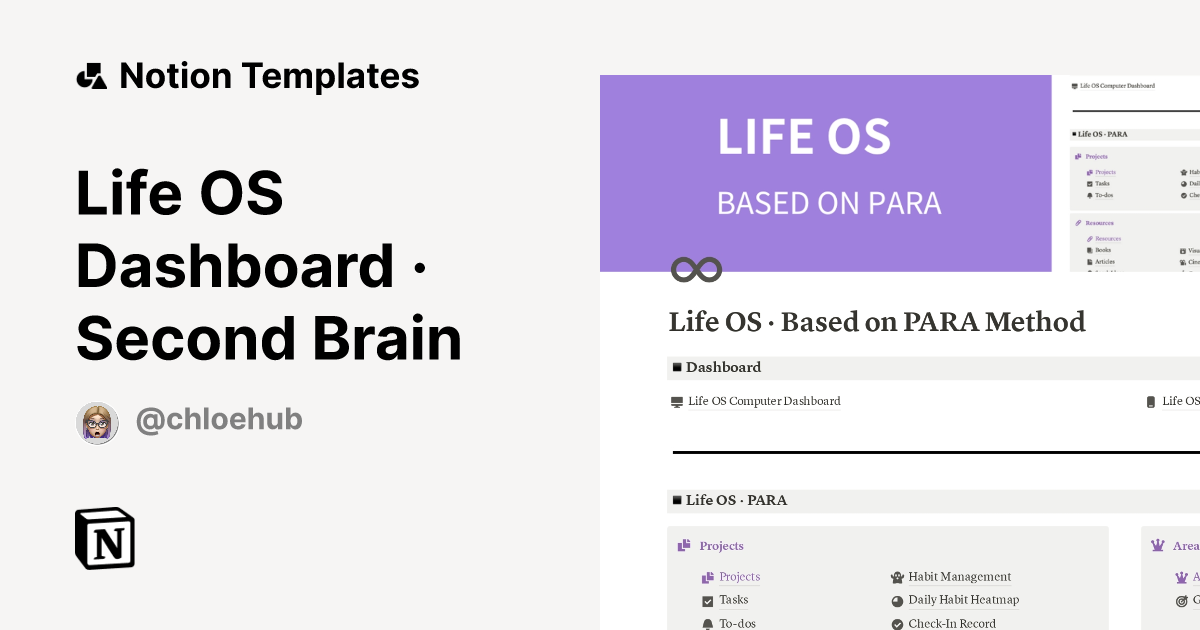
Task: Click the check-circle icon next to Check-In Record
Action: coord(897,623)
